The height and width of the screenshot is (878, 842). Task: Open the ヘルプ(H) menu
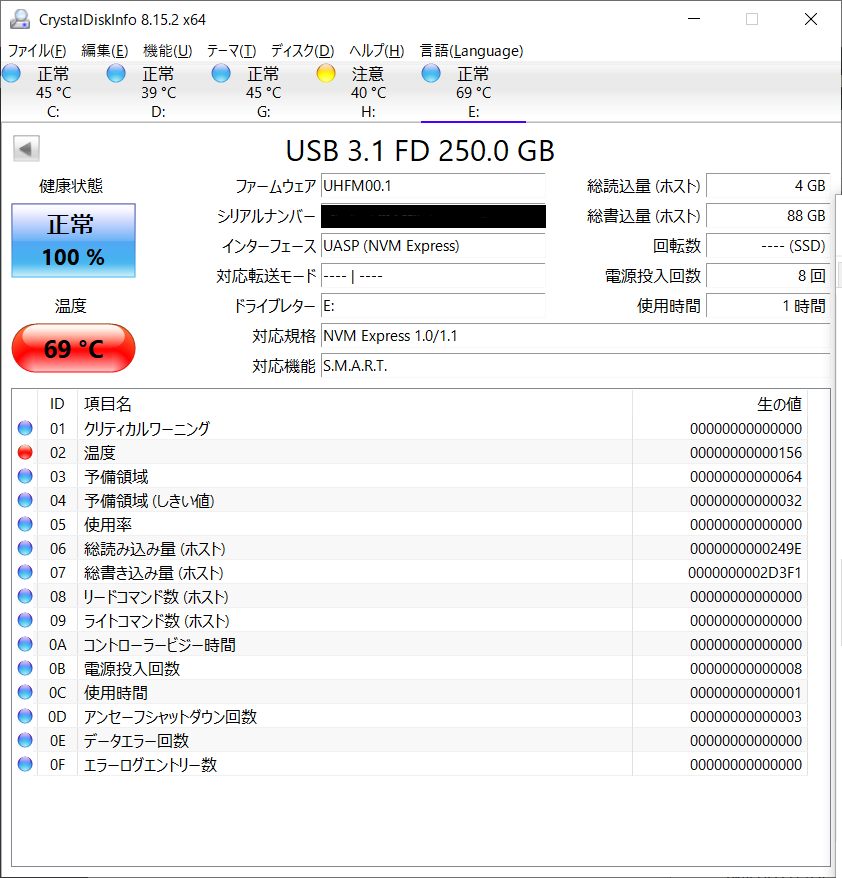click(x=377, y=51)
